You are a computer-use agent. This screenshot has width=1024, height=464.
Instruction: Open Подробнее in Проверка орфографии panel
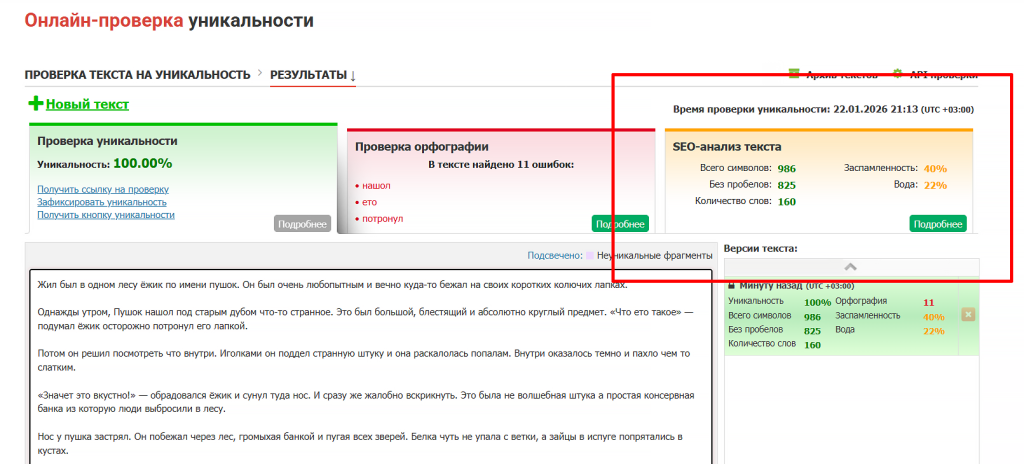click(x=620, y=224)
